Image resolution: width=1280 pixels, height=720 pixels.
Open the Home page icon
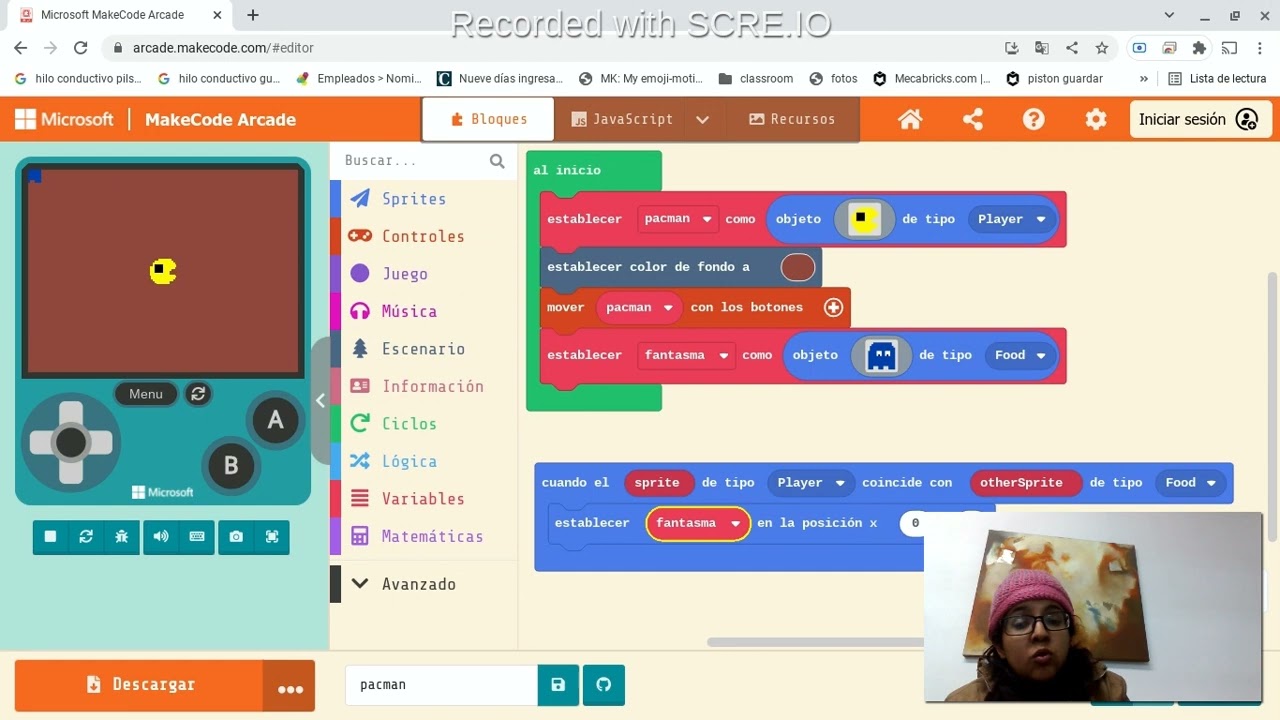(910, 119)
